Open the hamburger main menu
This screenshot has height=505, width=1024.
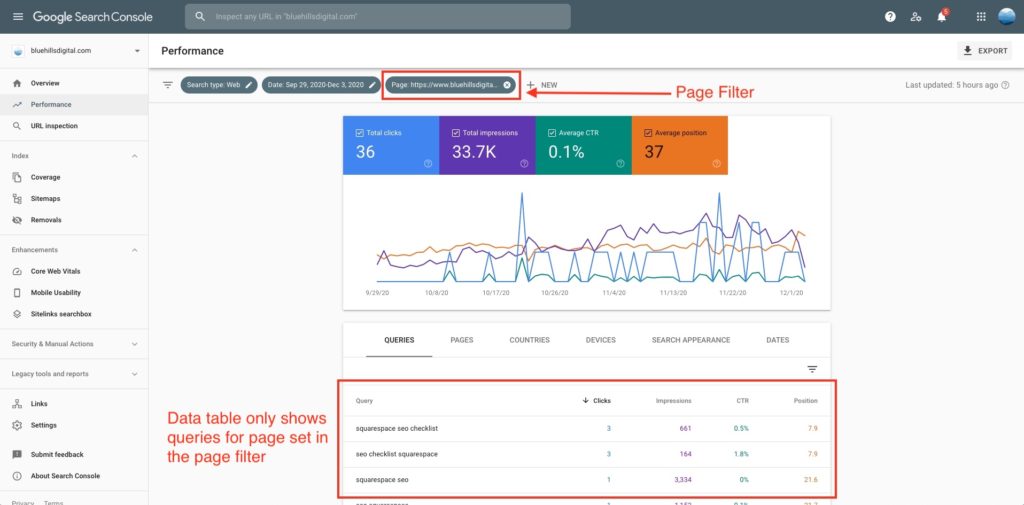pos(18,16)
